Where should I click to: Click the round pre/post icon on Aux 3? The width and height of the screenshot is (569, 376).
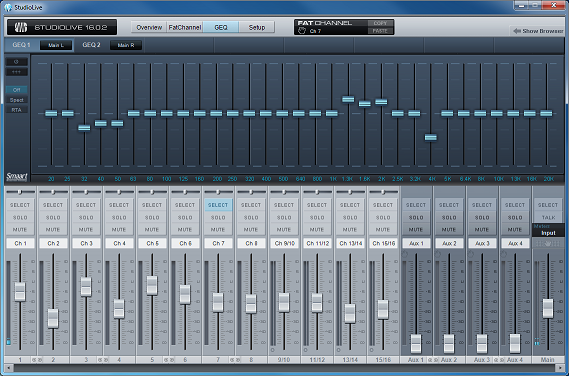471,255
